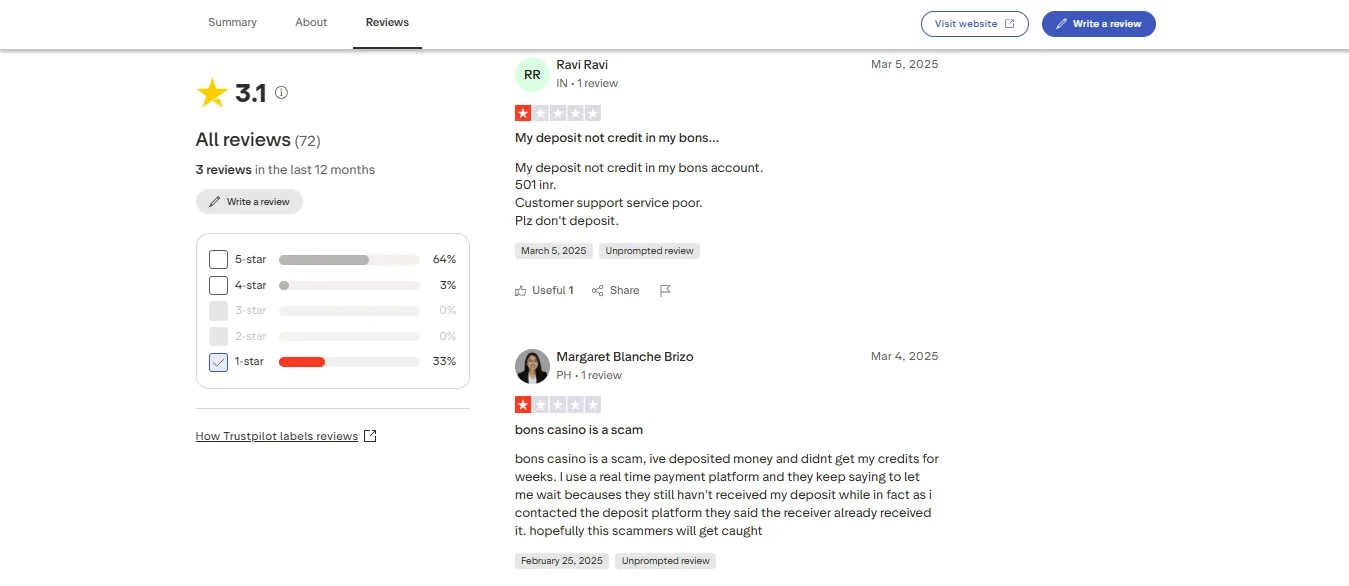1349x586 pixels.
Task: Open the Summary tab
Action: 232,22
